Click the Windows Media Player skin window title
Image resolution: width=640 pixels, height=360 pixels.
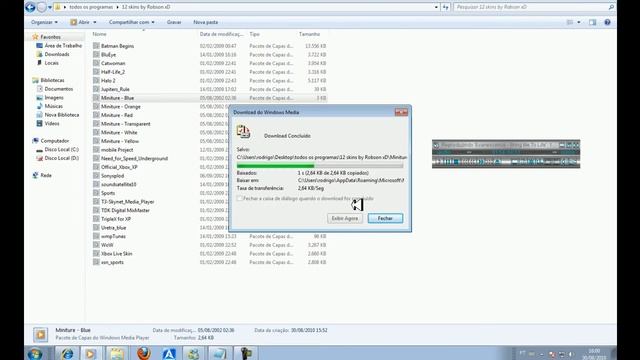click(x=499, y=145)
